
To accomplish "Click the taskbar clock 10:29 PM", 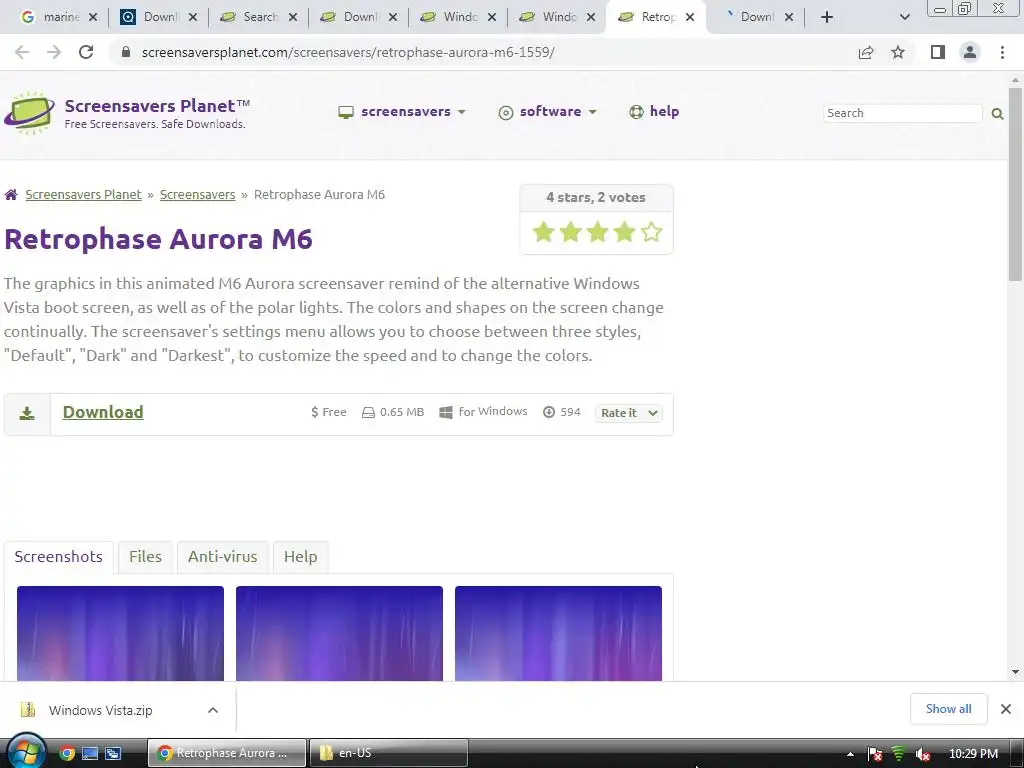I will click(973, 754).
